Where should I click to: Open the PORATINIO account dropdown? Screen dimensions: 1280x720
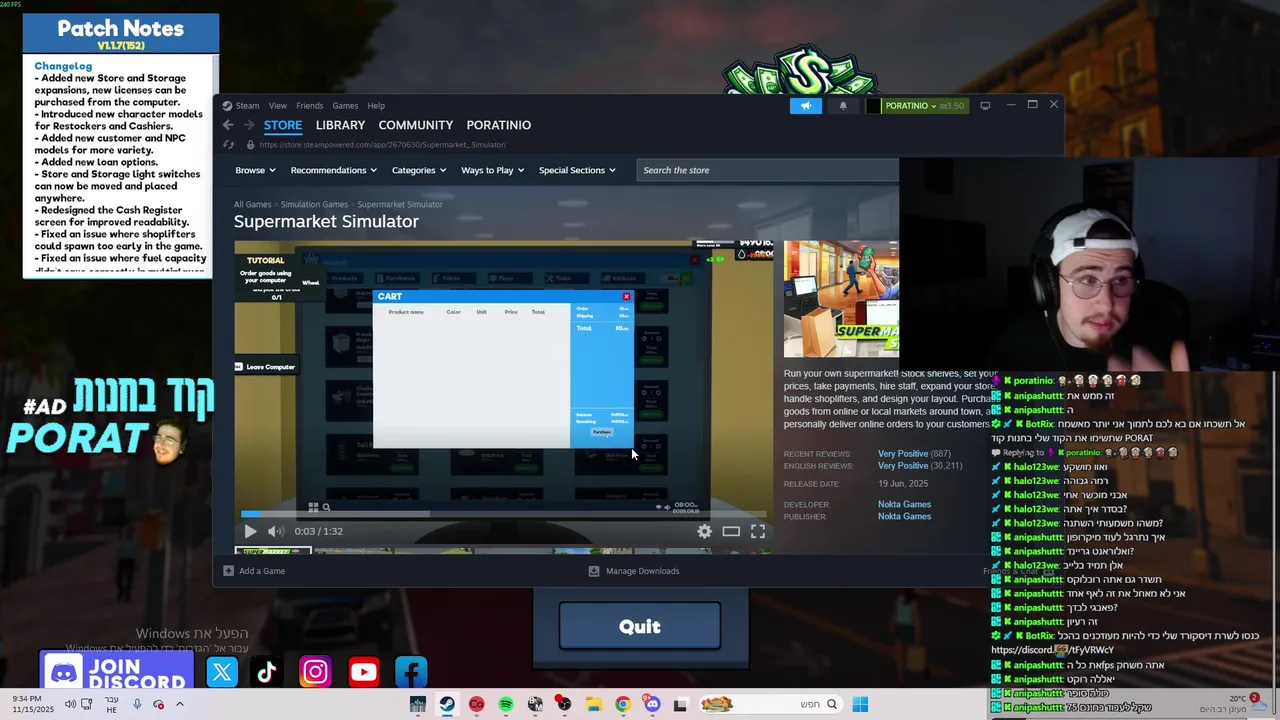point(911,106)
